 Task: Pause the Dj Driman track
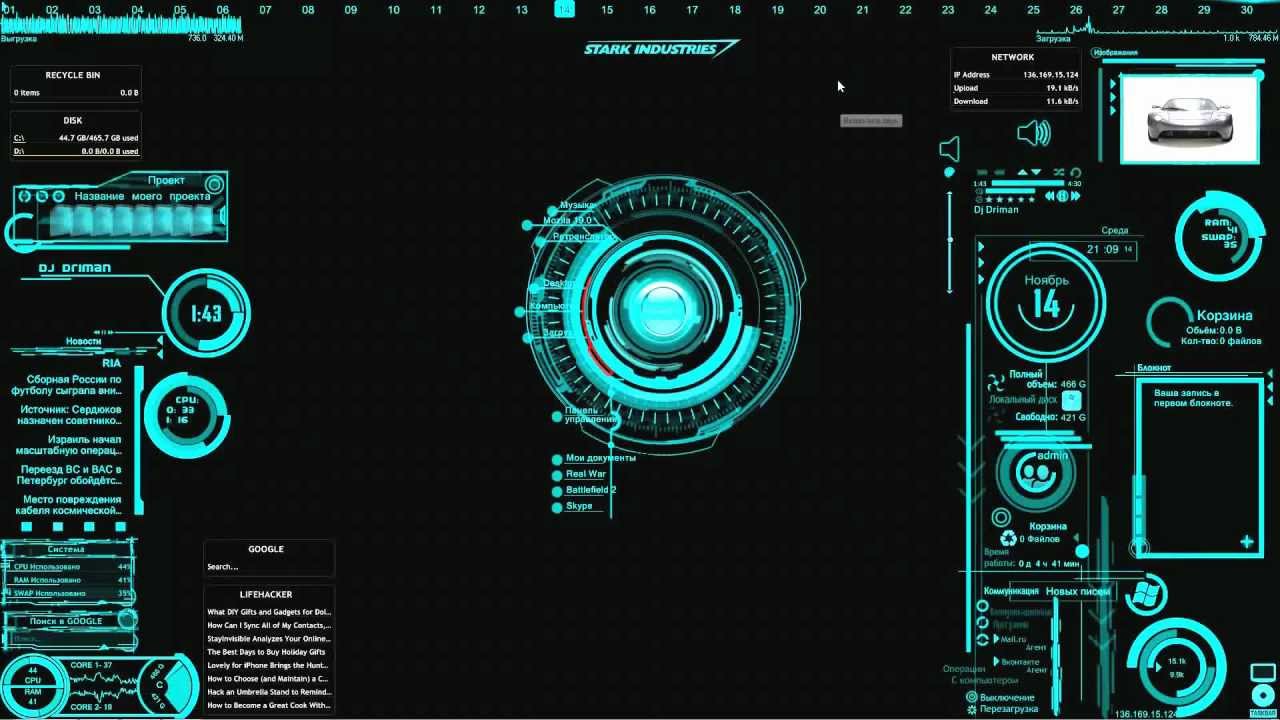1062,196
